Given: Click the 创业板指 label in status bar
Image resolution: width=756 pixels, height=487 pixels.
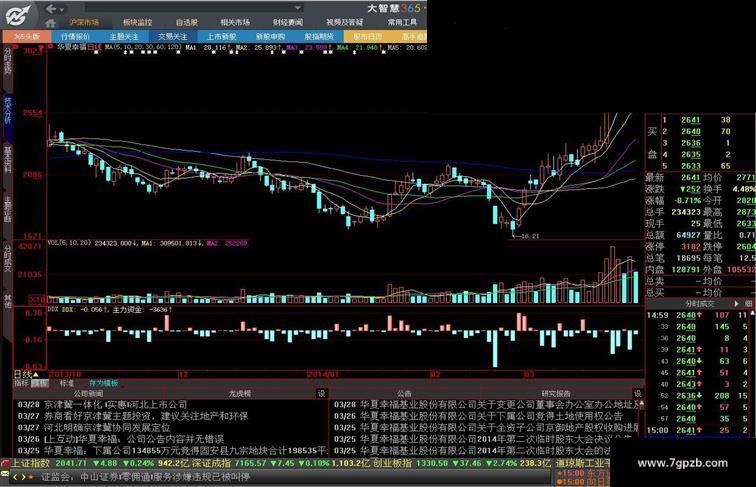Looking at the screenshot, I should pyautogui.click(x=393, y=463).
